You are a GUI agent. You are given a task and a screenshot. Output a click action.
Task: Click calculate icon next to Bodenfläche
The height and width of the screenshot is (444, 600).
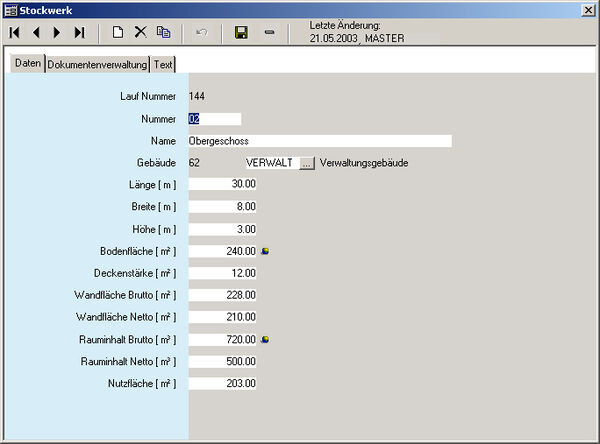[265, 251]
